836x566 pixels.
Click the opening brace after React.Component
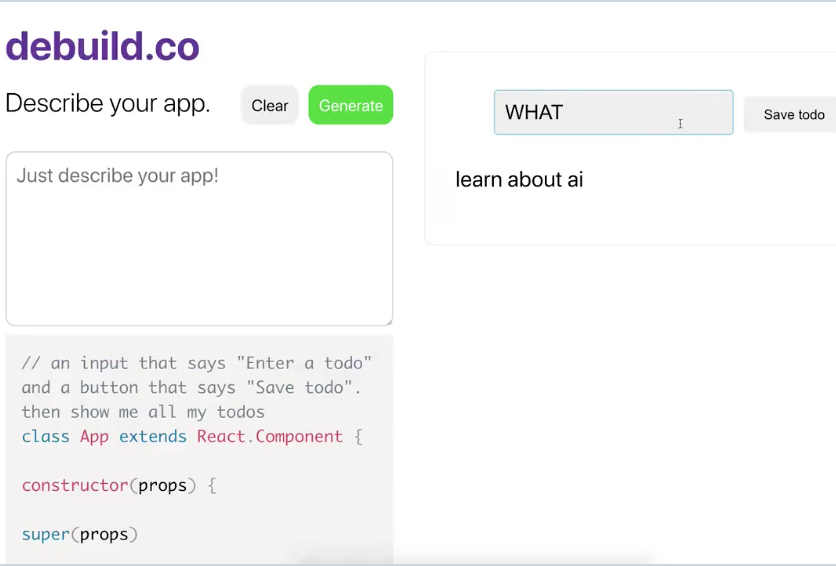coord(358,437)
